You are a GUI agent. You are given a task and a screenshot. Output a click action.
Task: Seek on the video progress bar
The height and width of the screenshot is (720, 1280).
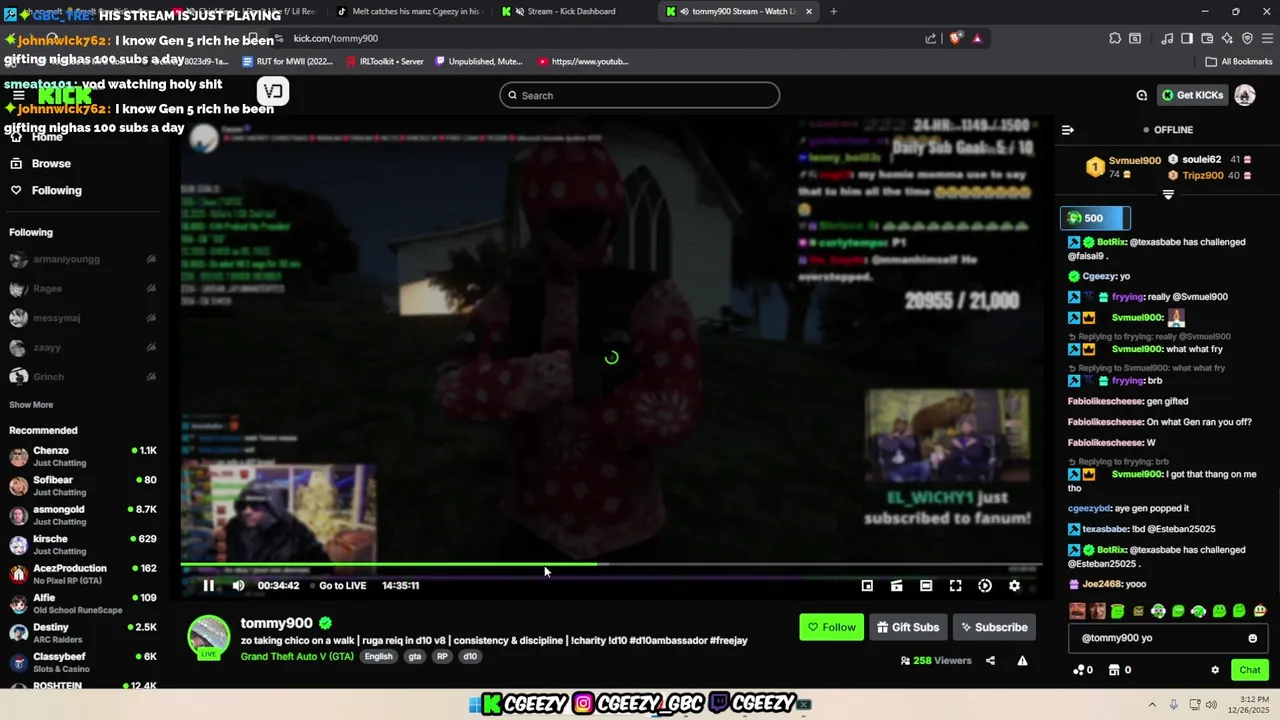(x=611, y=565)
